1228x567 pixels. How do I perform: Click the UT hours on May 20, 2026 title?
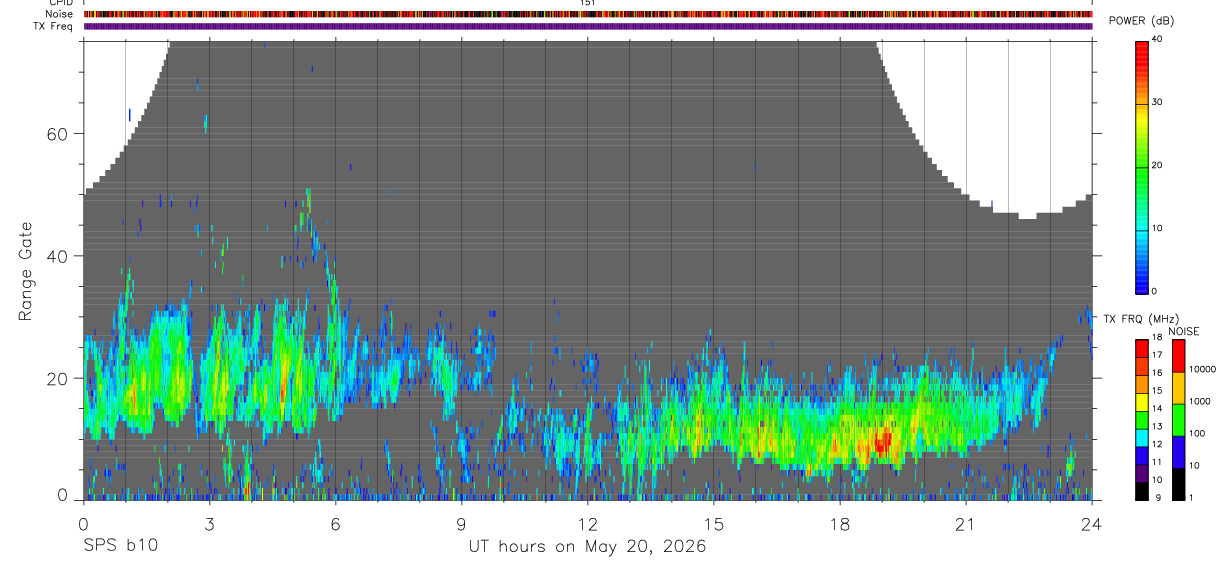pyautogui.click(x=587, y=546)
